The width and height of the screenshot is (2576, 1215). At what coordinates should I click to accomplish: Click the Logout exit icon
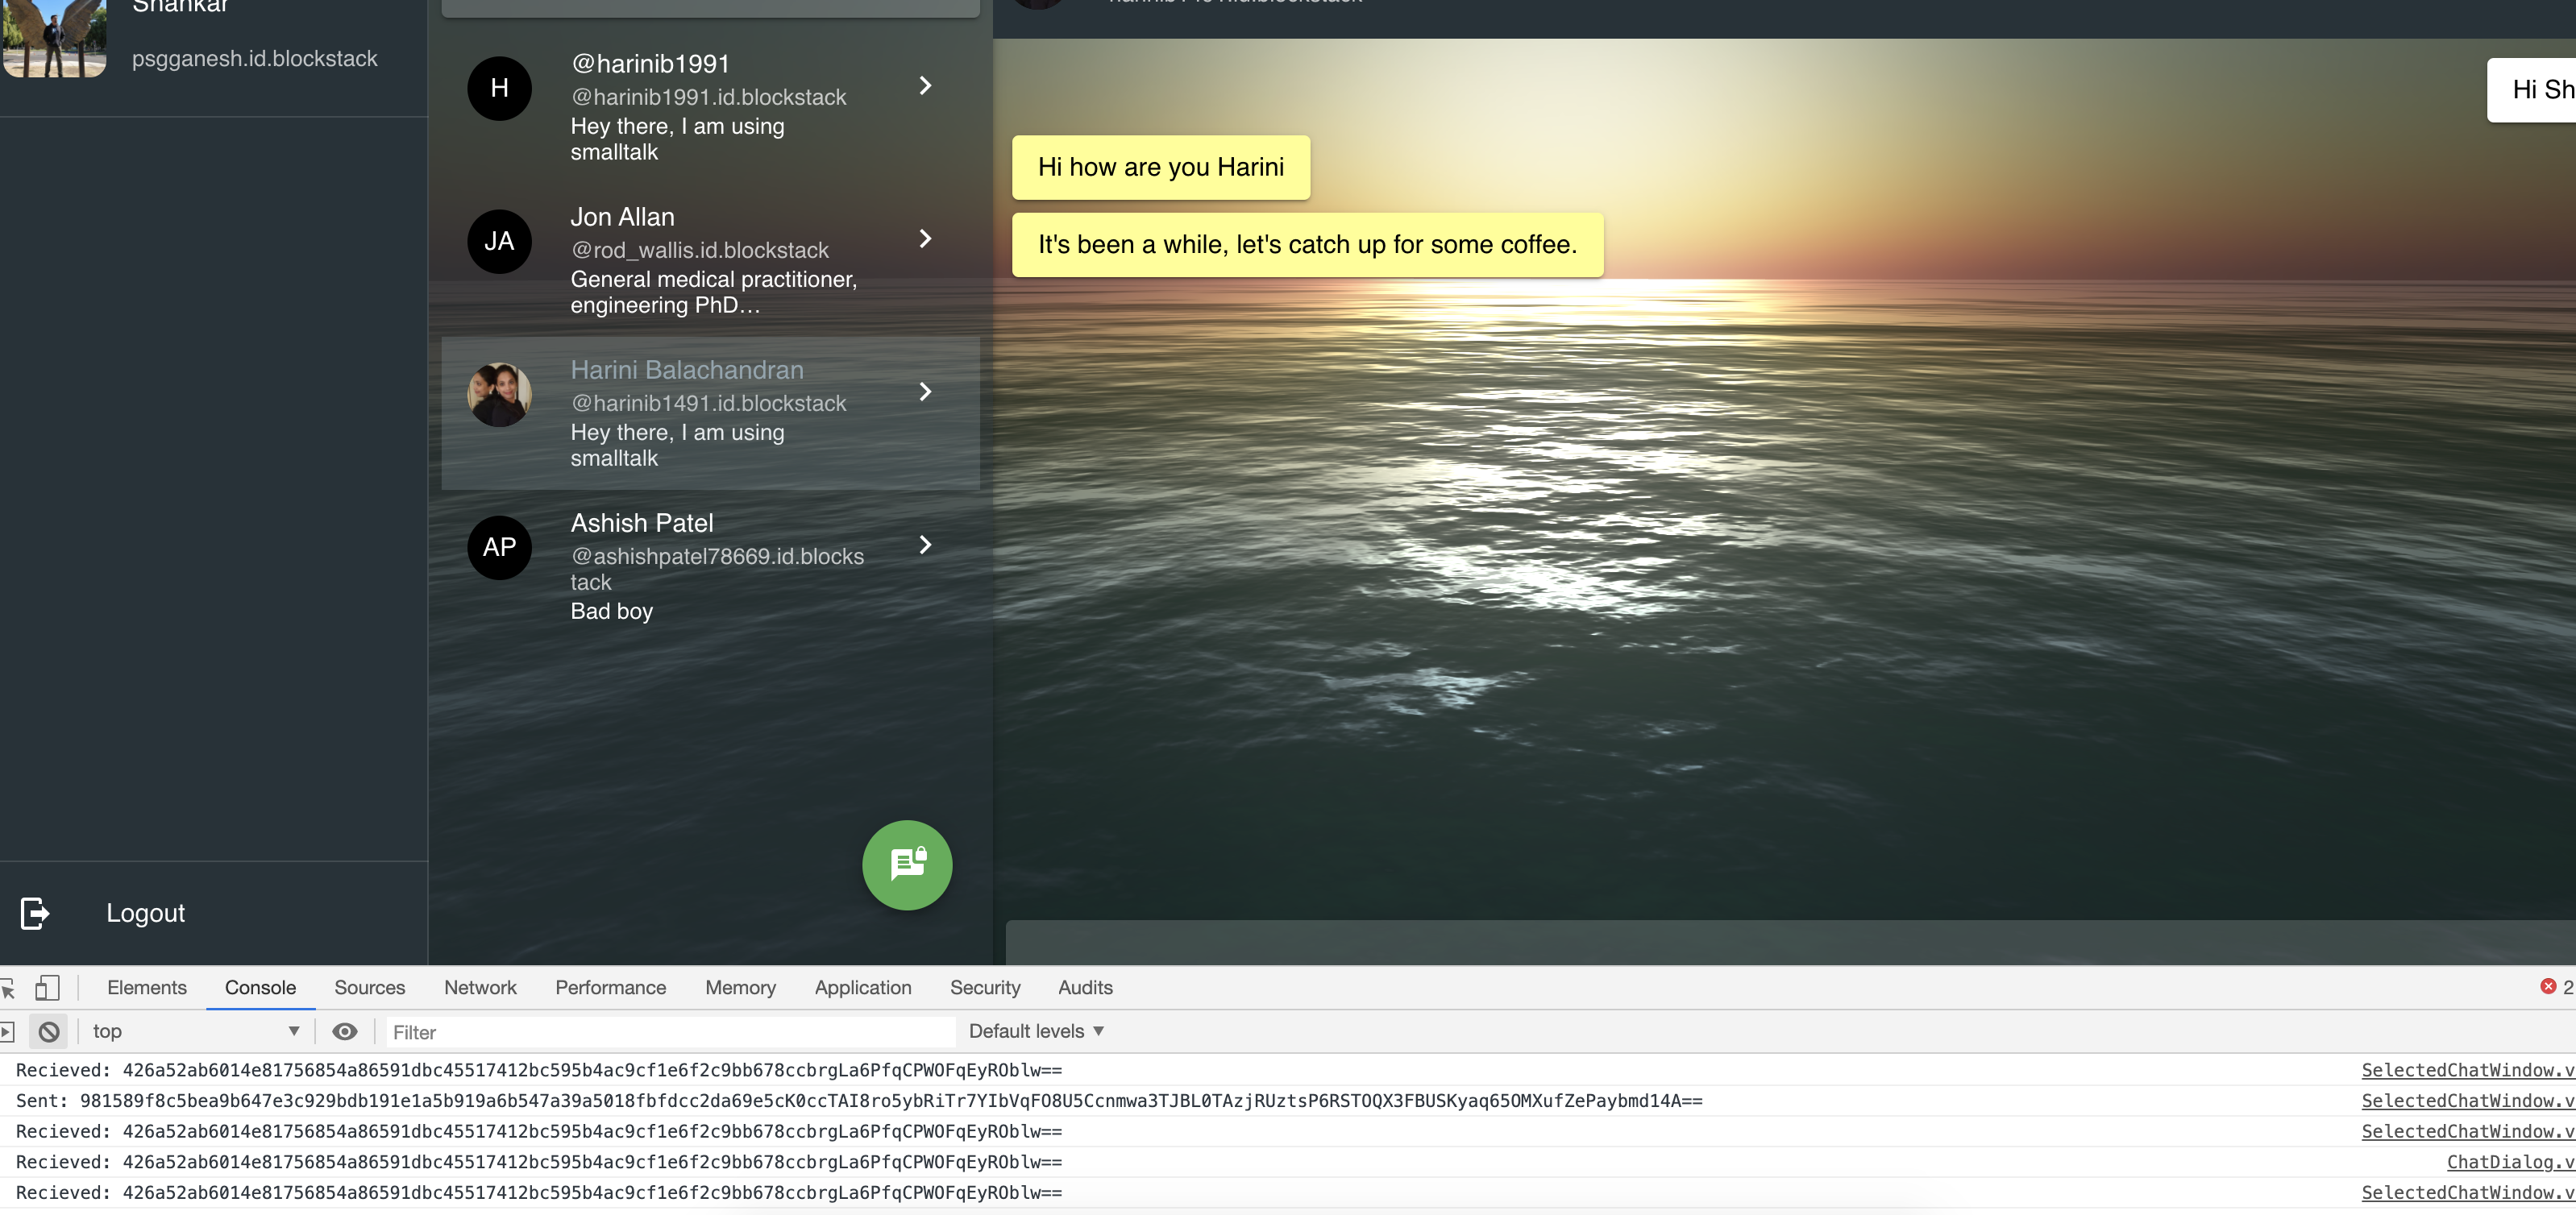coord(34,912)
